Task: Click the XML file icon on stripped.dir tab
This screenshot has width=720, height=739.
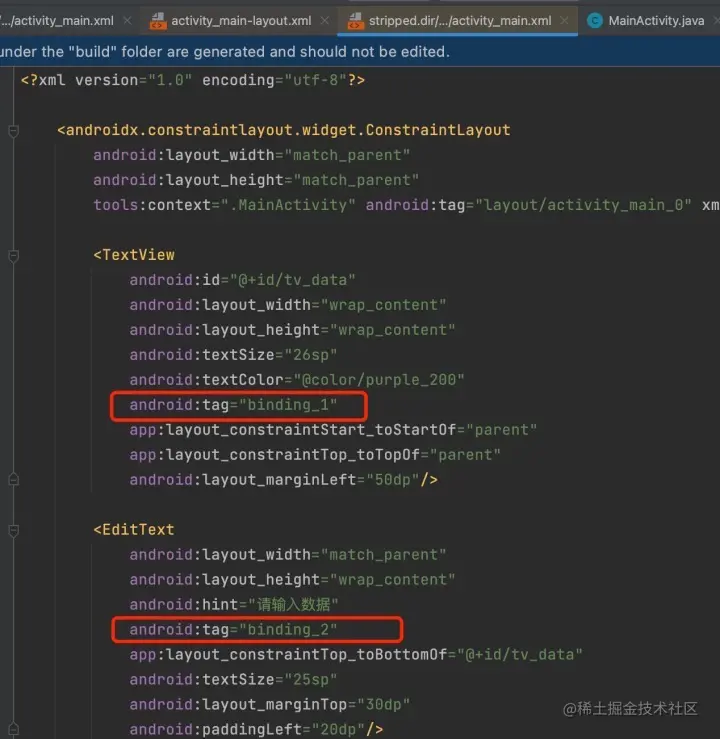Action: coord(355,21)
